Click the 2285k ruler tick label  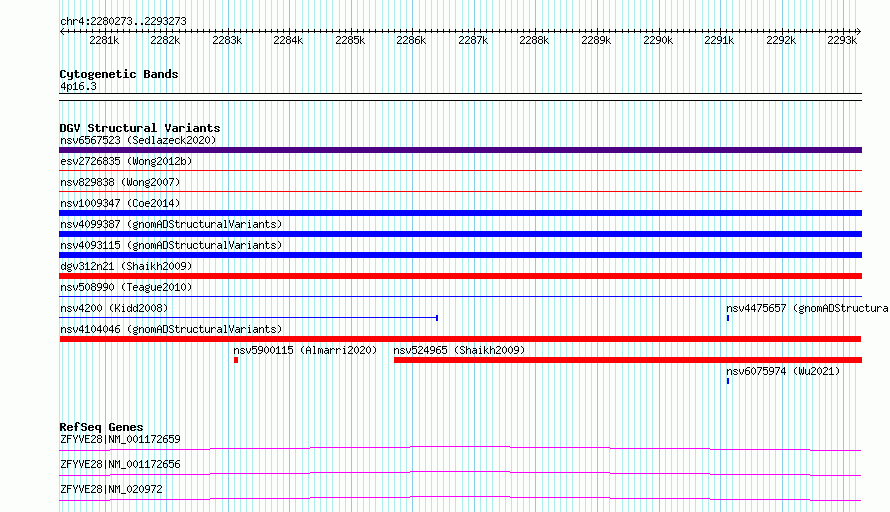pos(350,40)
